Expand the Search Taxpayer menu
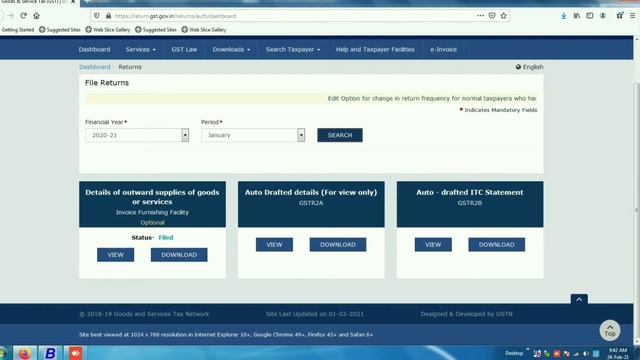This screenshot has height=360, width=640. (x=293, y=49)
